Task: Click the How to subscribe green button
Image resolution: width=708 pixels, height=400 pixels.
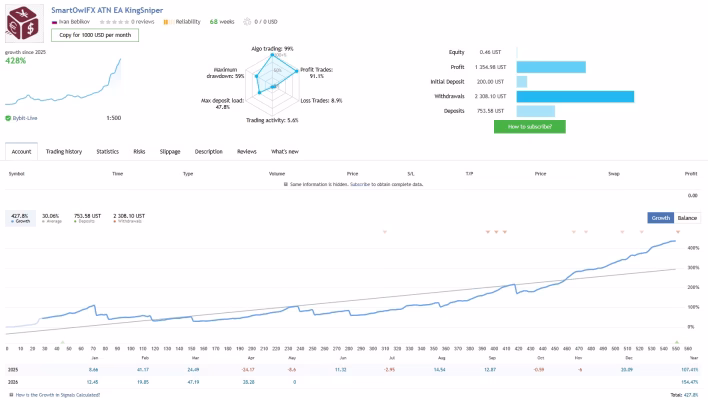Action: [x=530, y=126]
